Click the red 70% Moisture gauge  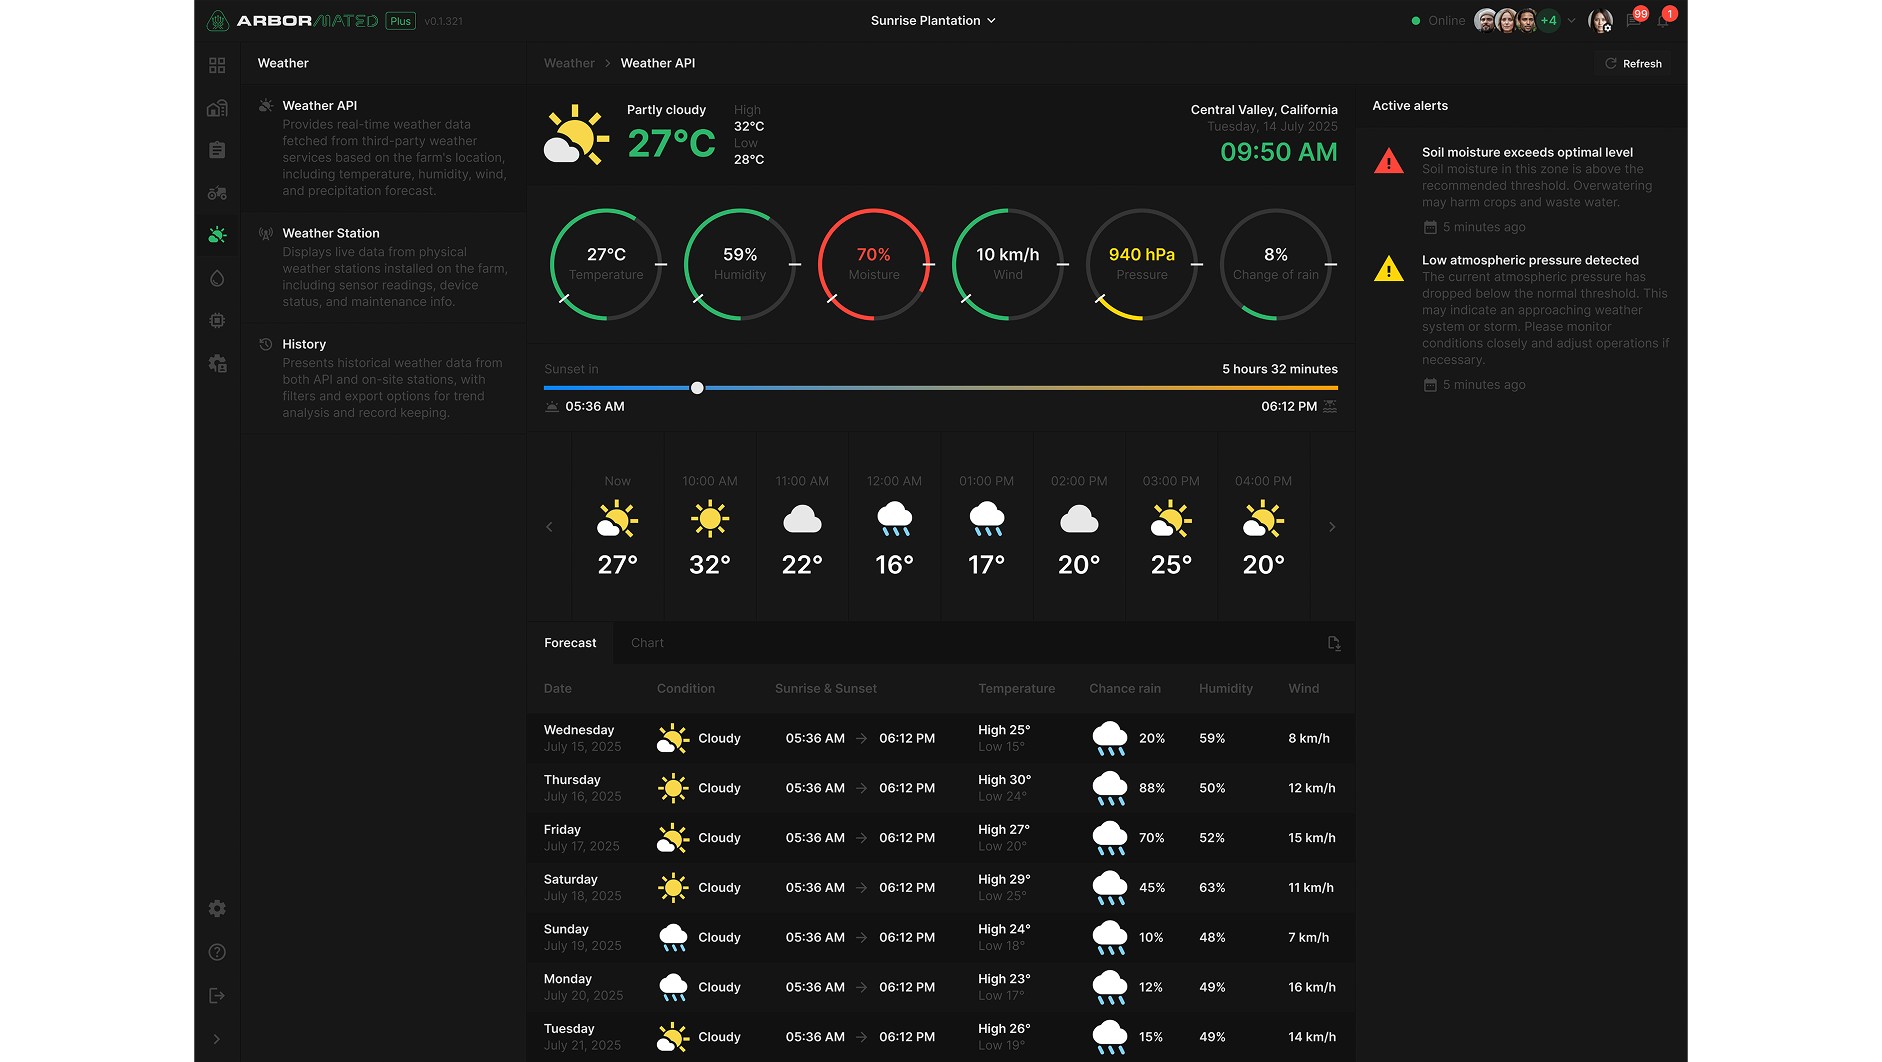[874, 264]
